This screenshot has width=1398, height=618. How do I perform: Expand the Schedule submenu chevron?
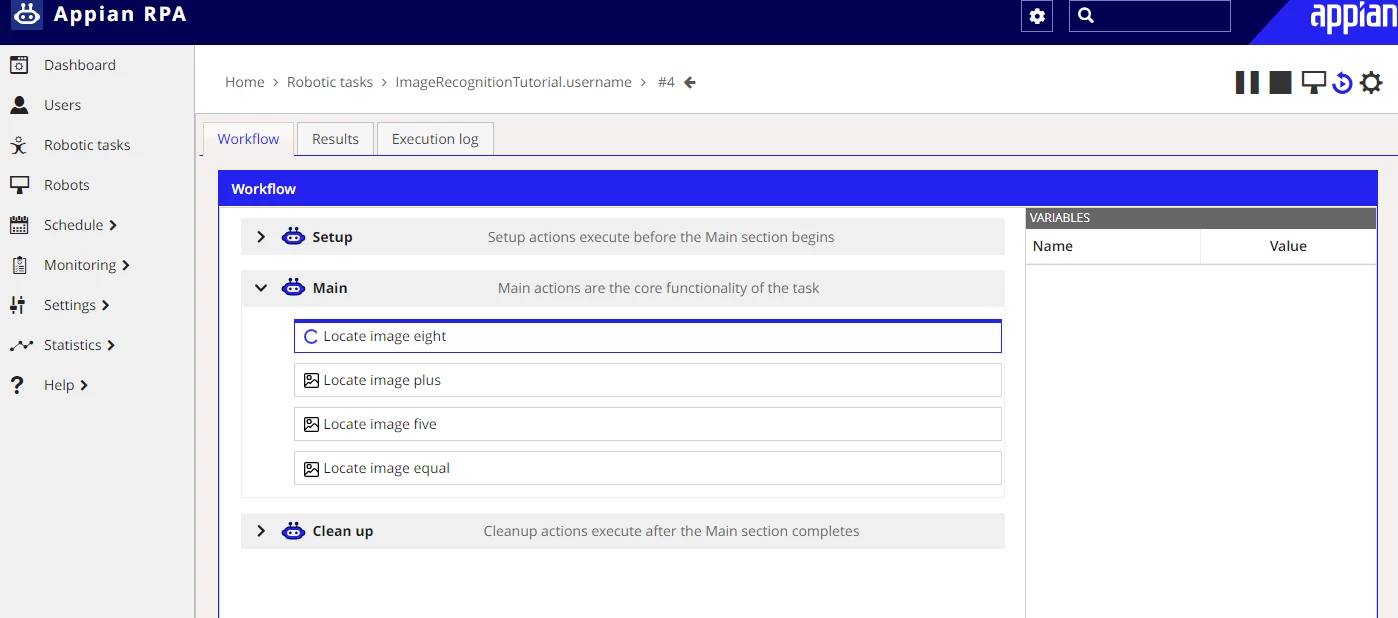pos(113,225)
